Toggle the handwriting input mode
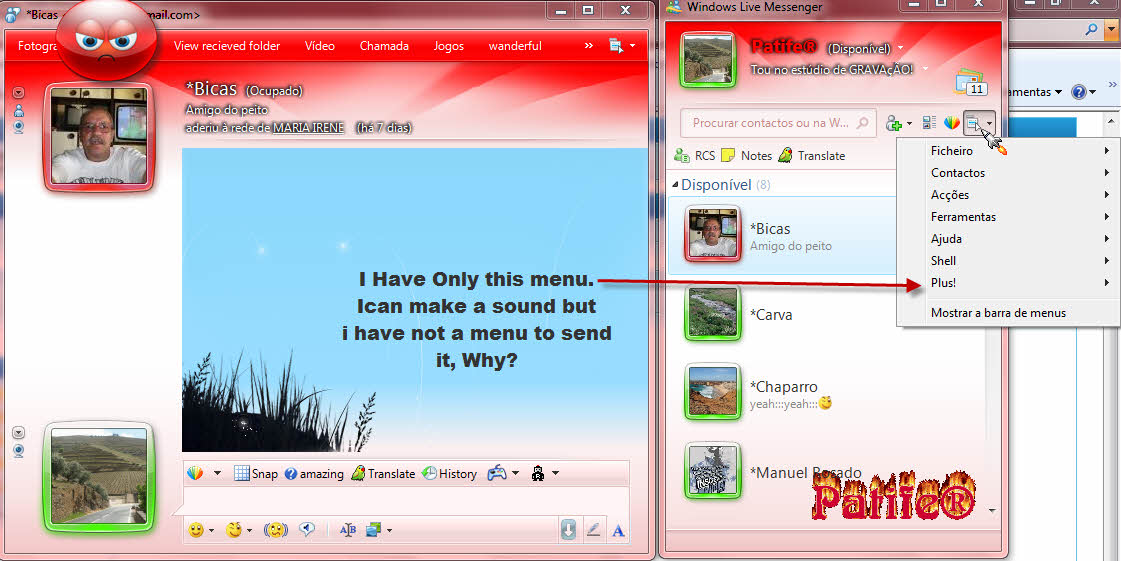The image size is (1121, 561). click(593, 531)
